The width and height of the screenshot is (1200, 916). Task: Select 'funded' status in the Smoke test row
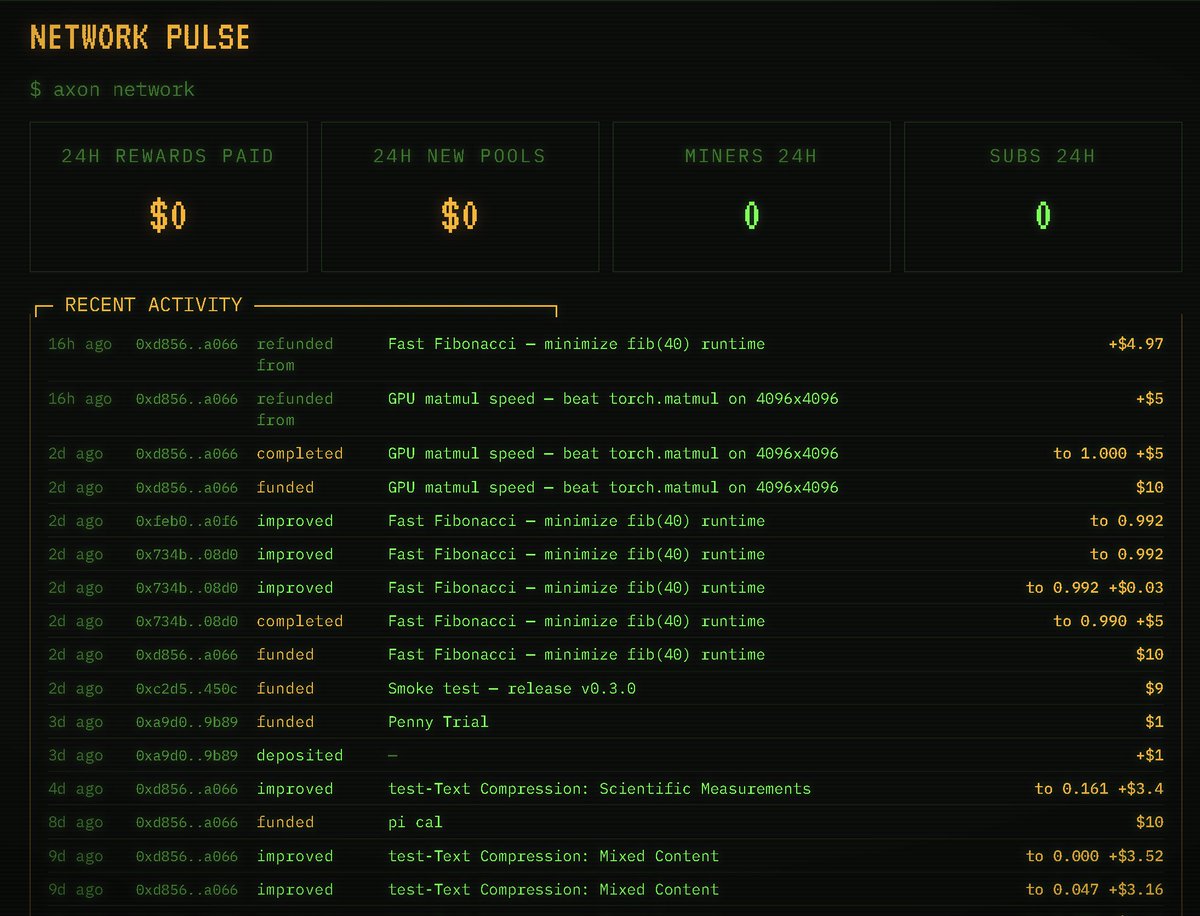tap(285, 689)
